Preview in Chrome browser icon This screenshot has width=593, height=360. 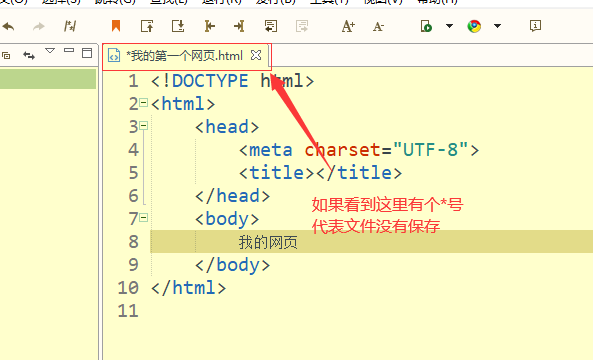coord(474,26)
